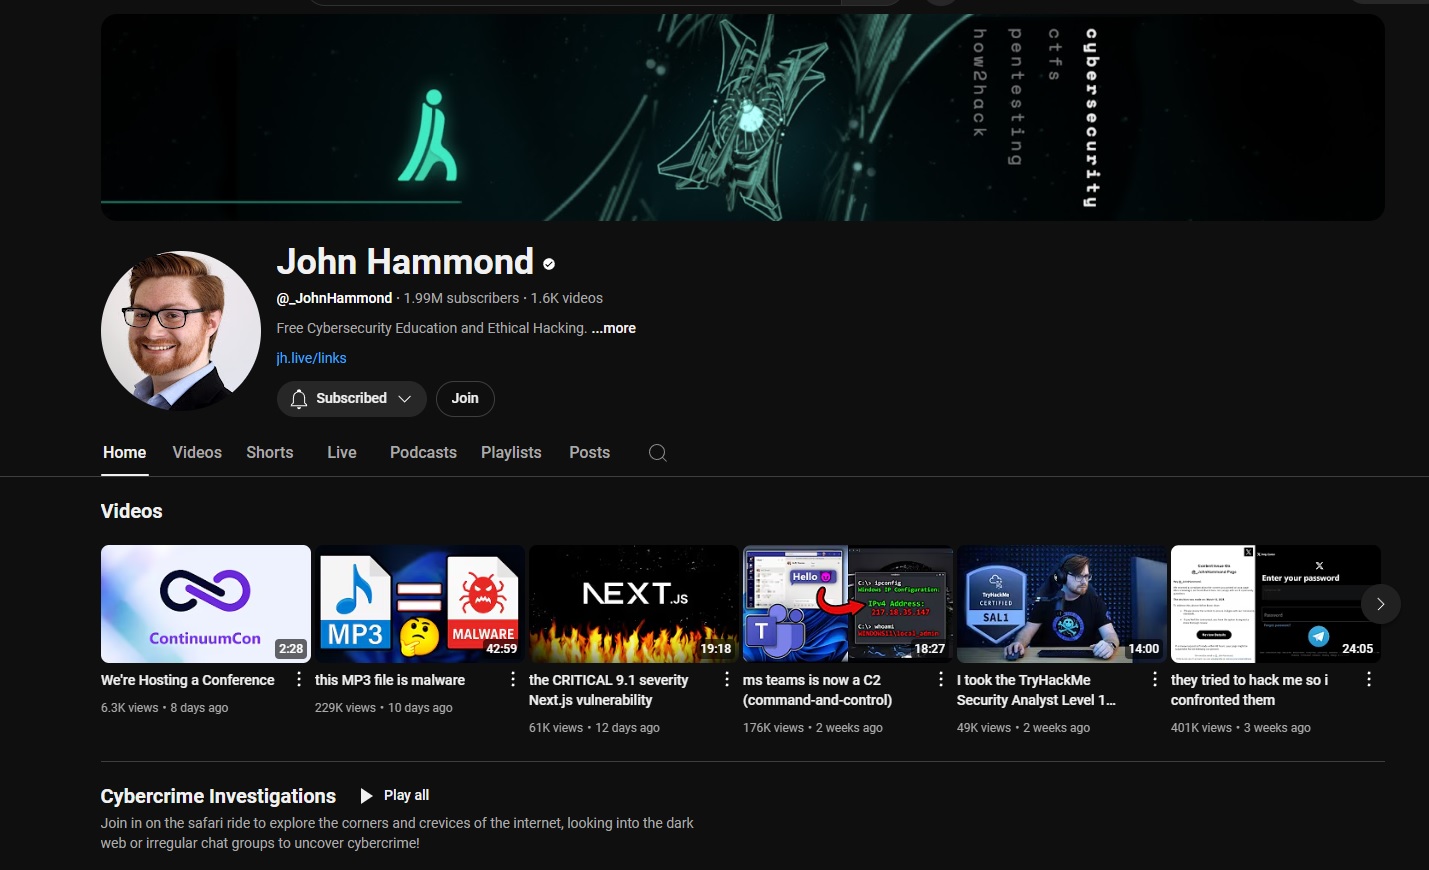This screenshot has height=870, width=1429.
Task: Open the ContinuumCon video thumbnail
Action: [206, 604]
